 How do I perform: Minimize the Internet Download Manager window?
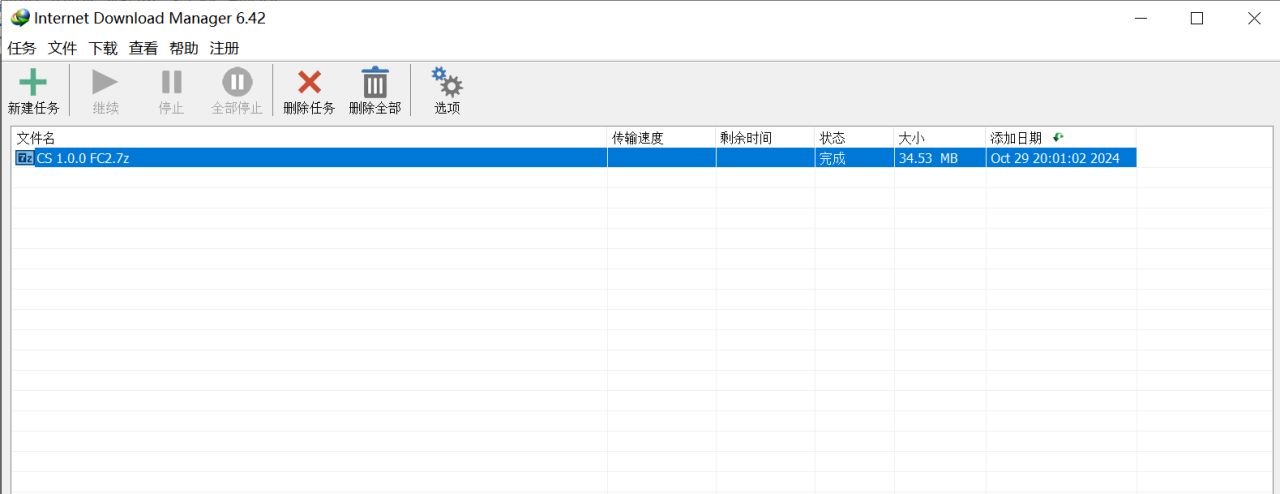pos(1140,18)
